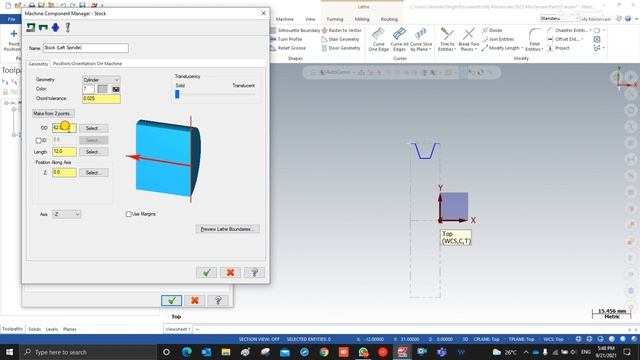Click Relief Groove command
640x360 pixels.
[288, 48]
